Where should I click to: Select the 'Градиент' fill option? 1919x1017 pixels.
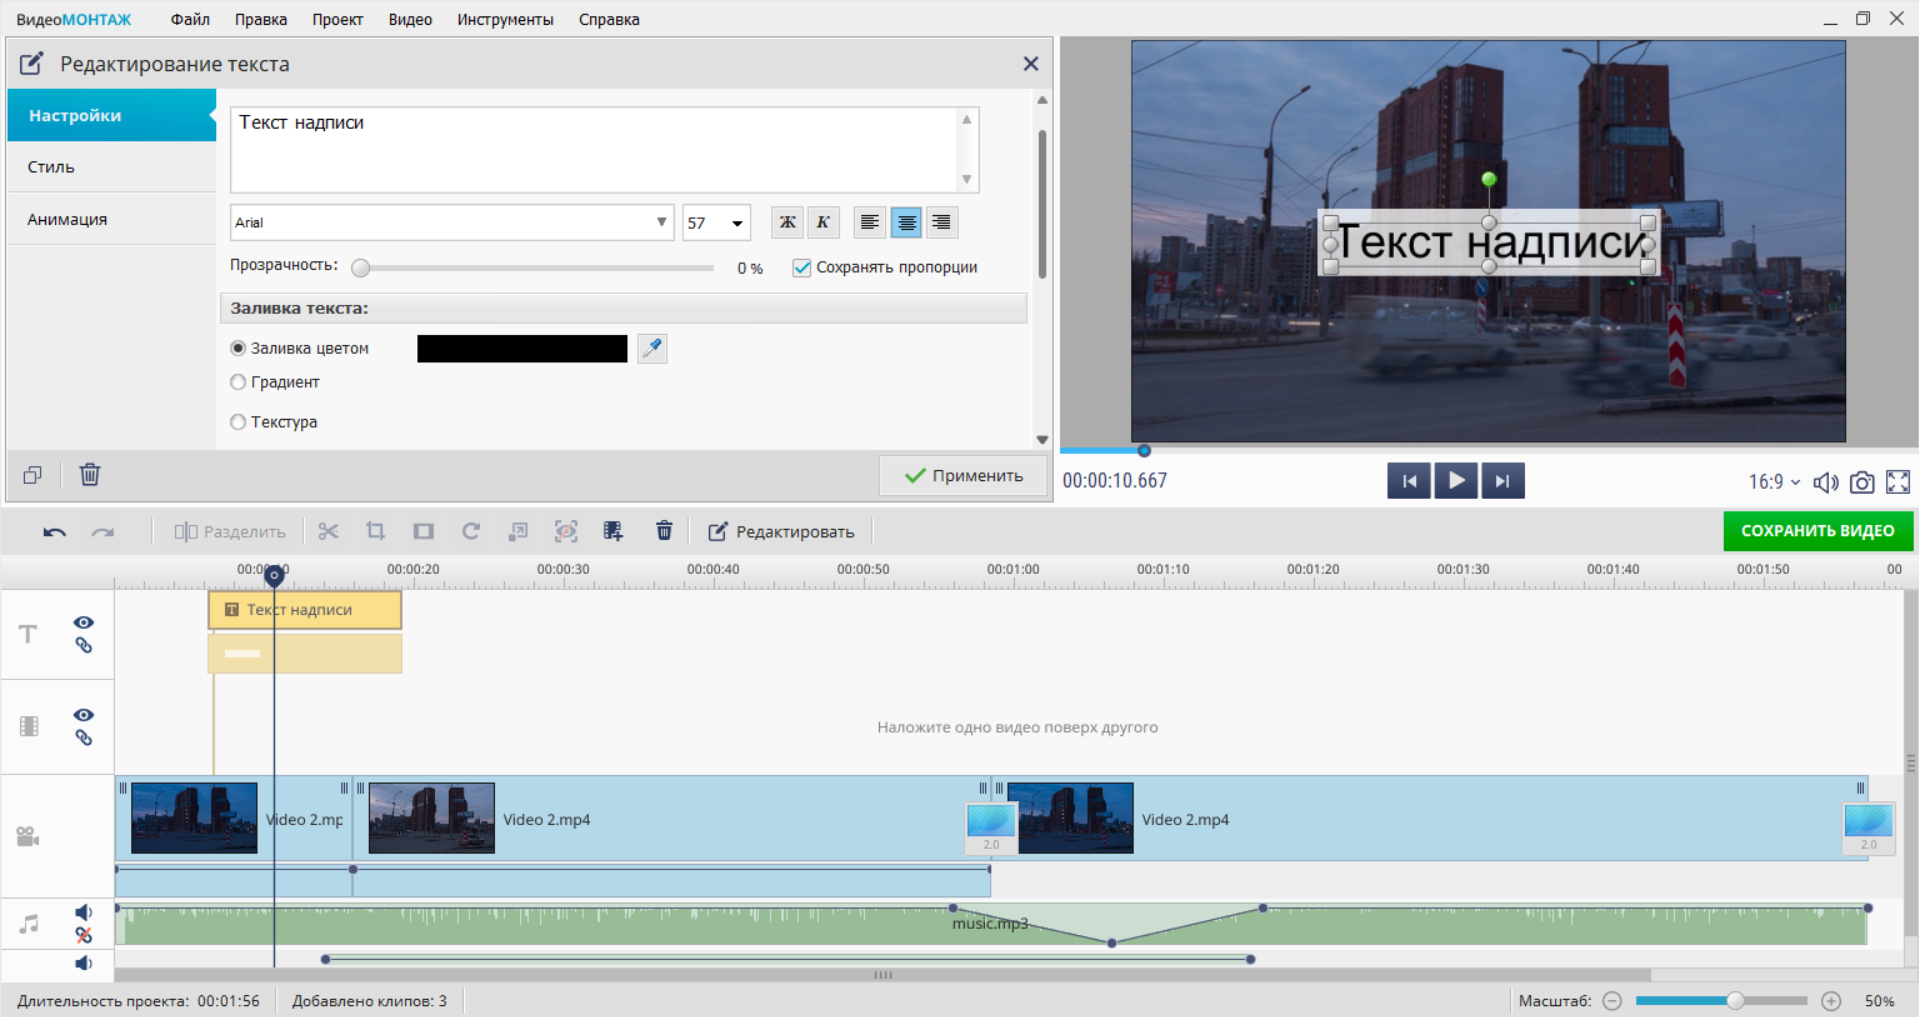tap(238, 382)
